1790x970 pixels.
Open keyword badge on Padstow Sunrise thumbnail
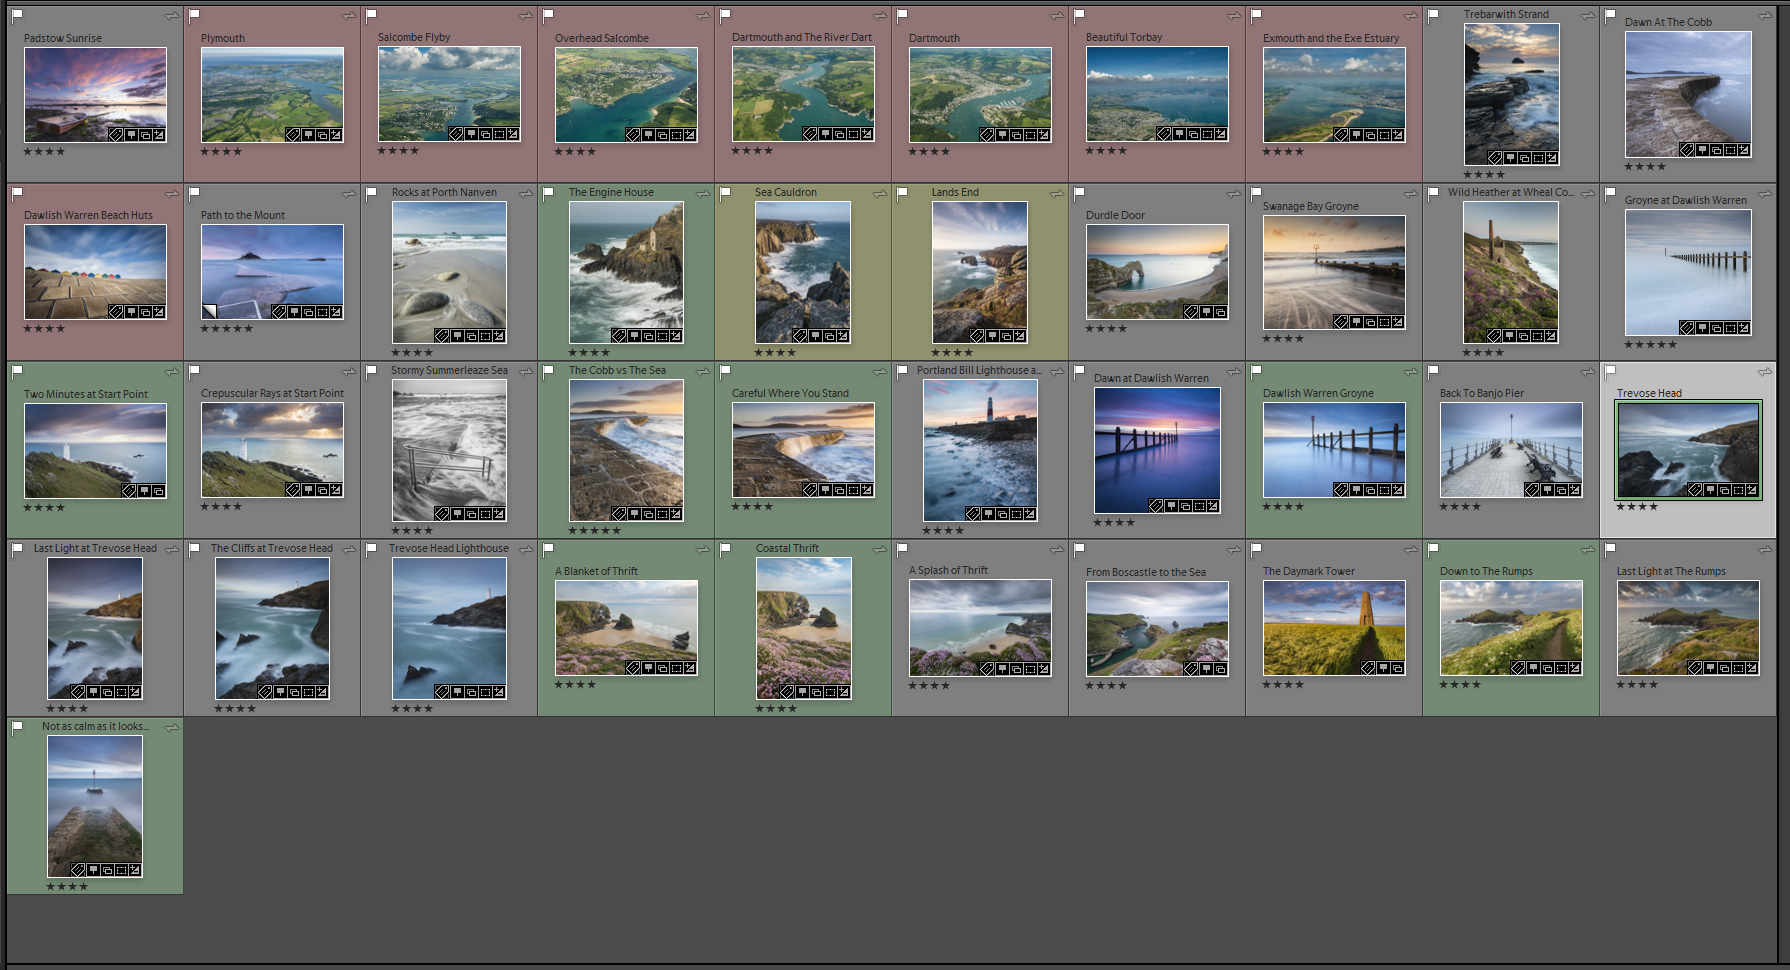pos(116,134)
